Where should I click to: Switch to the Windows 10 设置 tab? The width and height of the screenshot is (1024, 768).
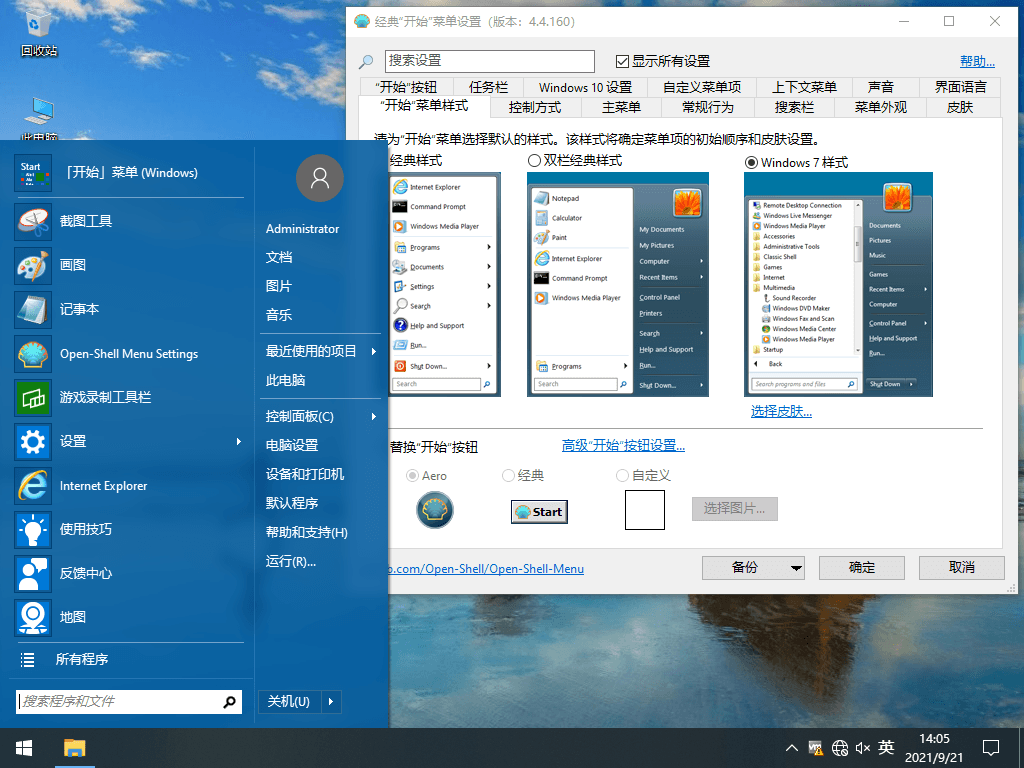[x=585, y=88]
